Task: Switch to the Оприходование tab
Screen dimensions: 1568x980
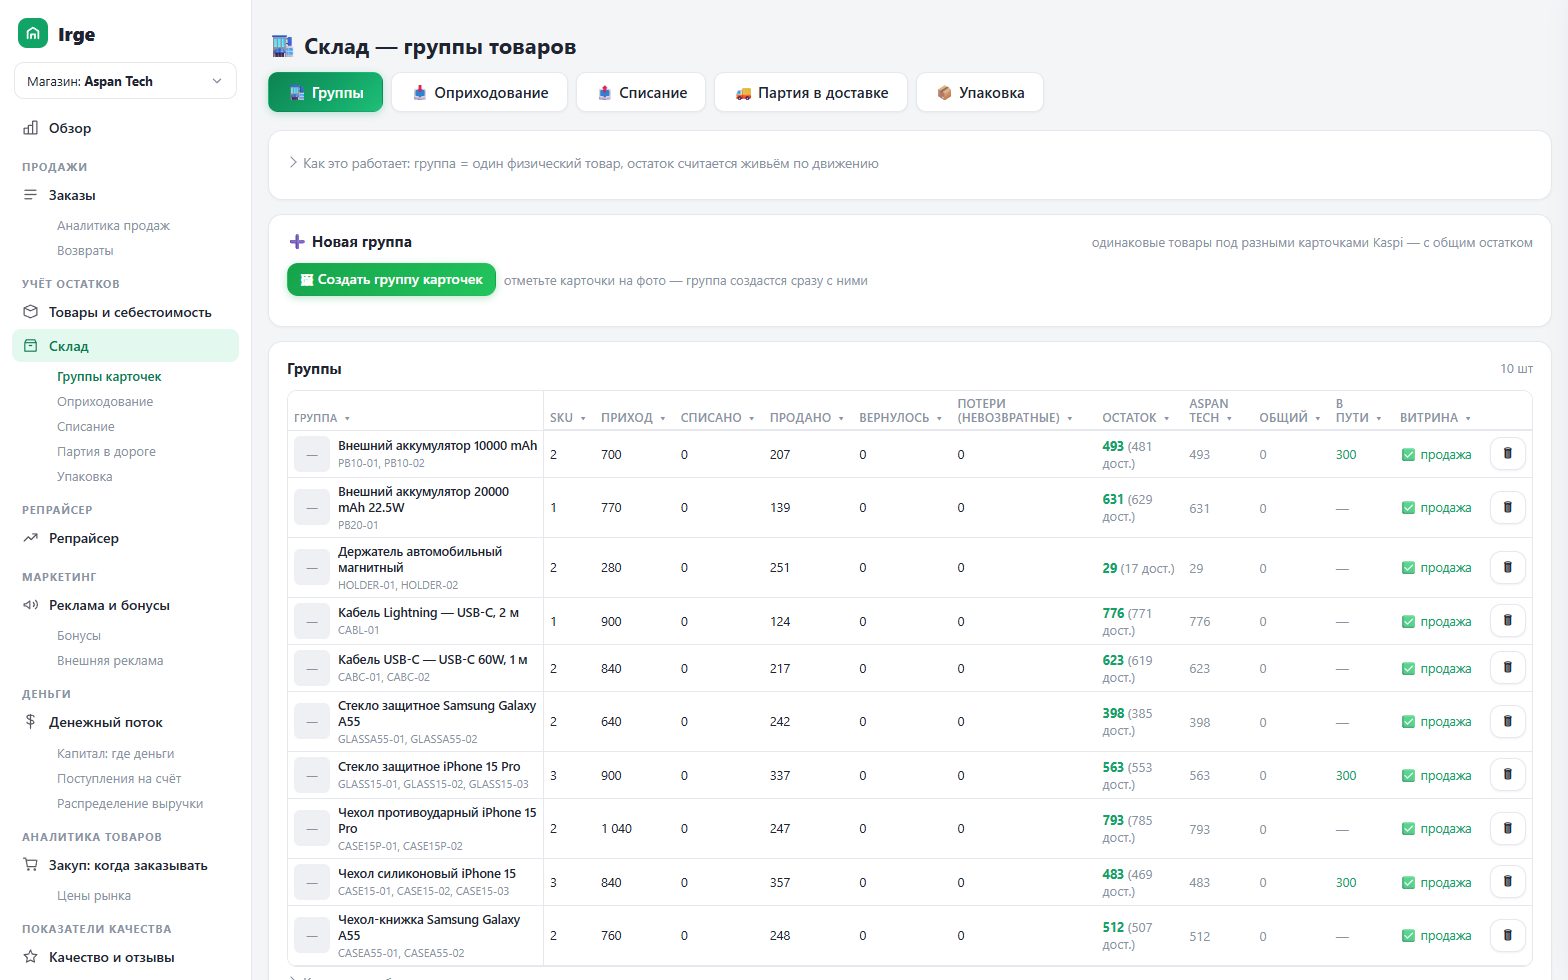Action: tap(479, 92)
